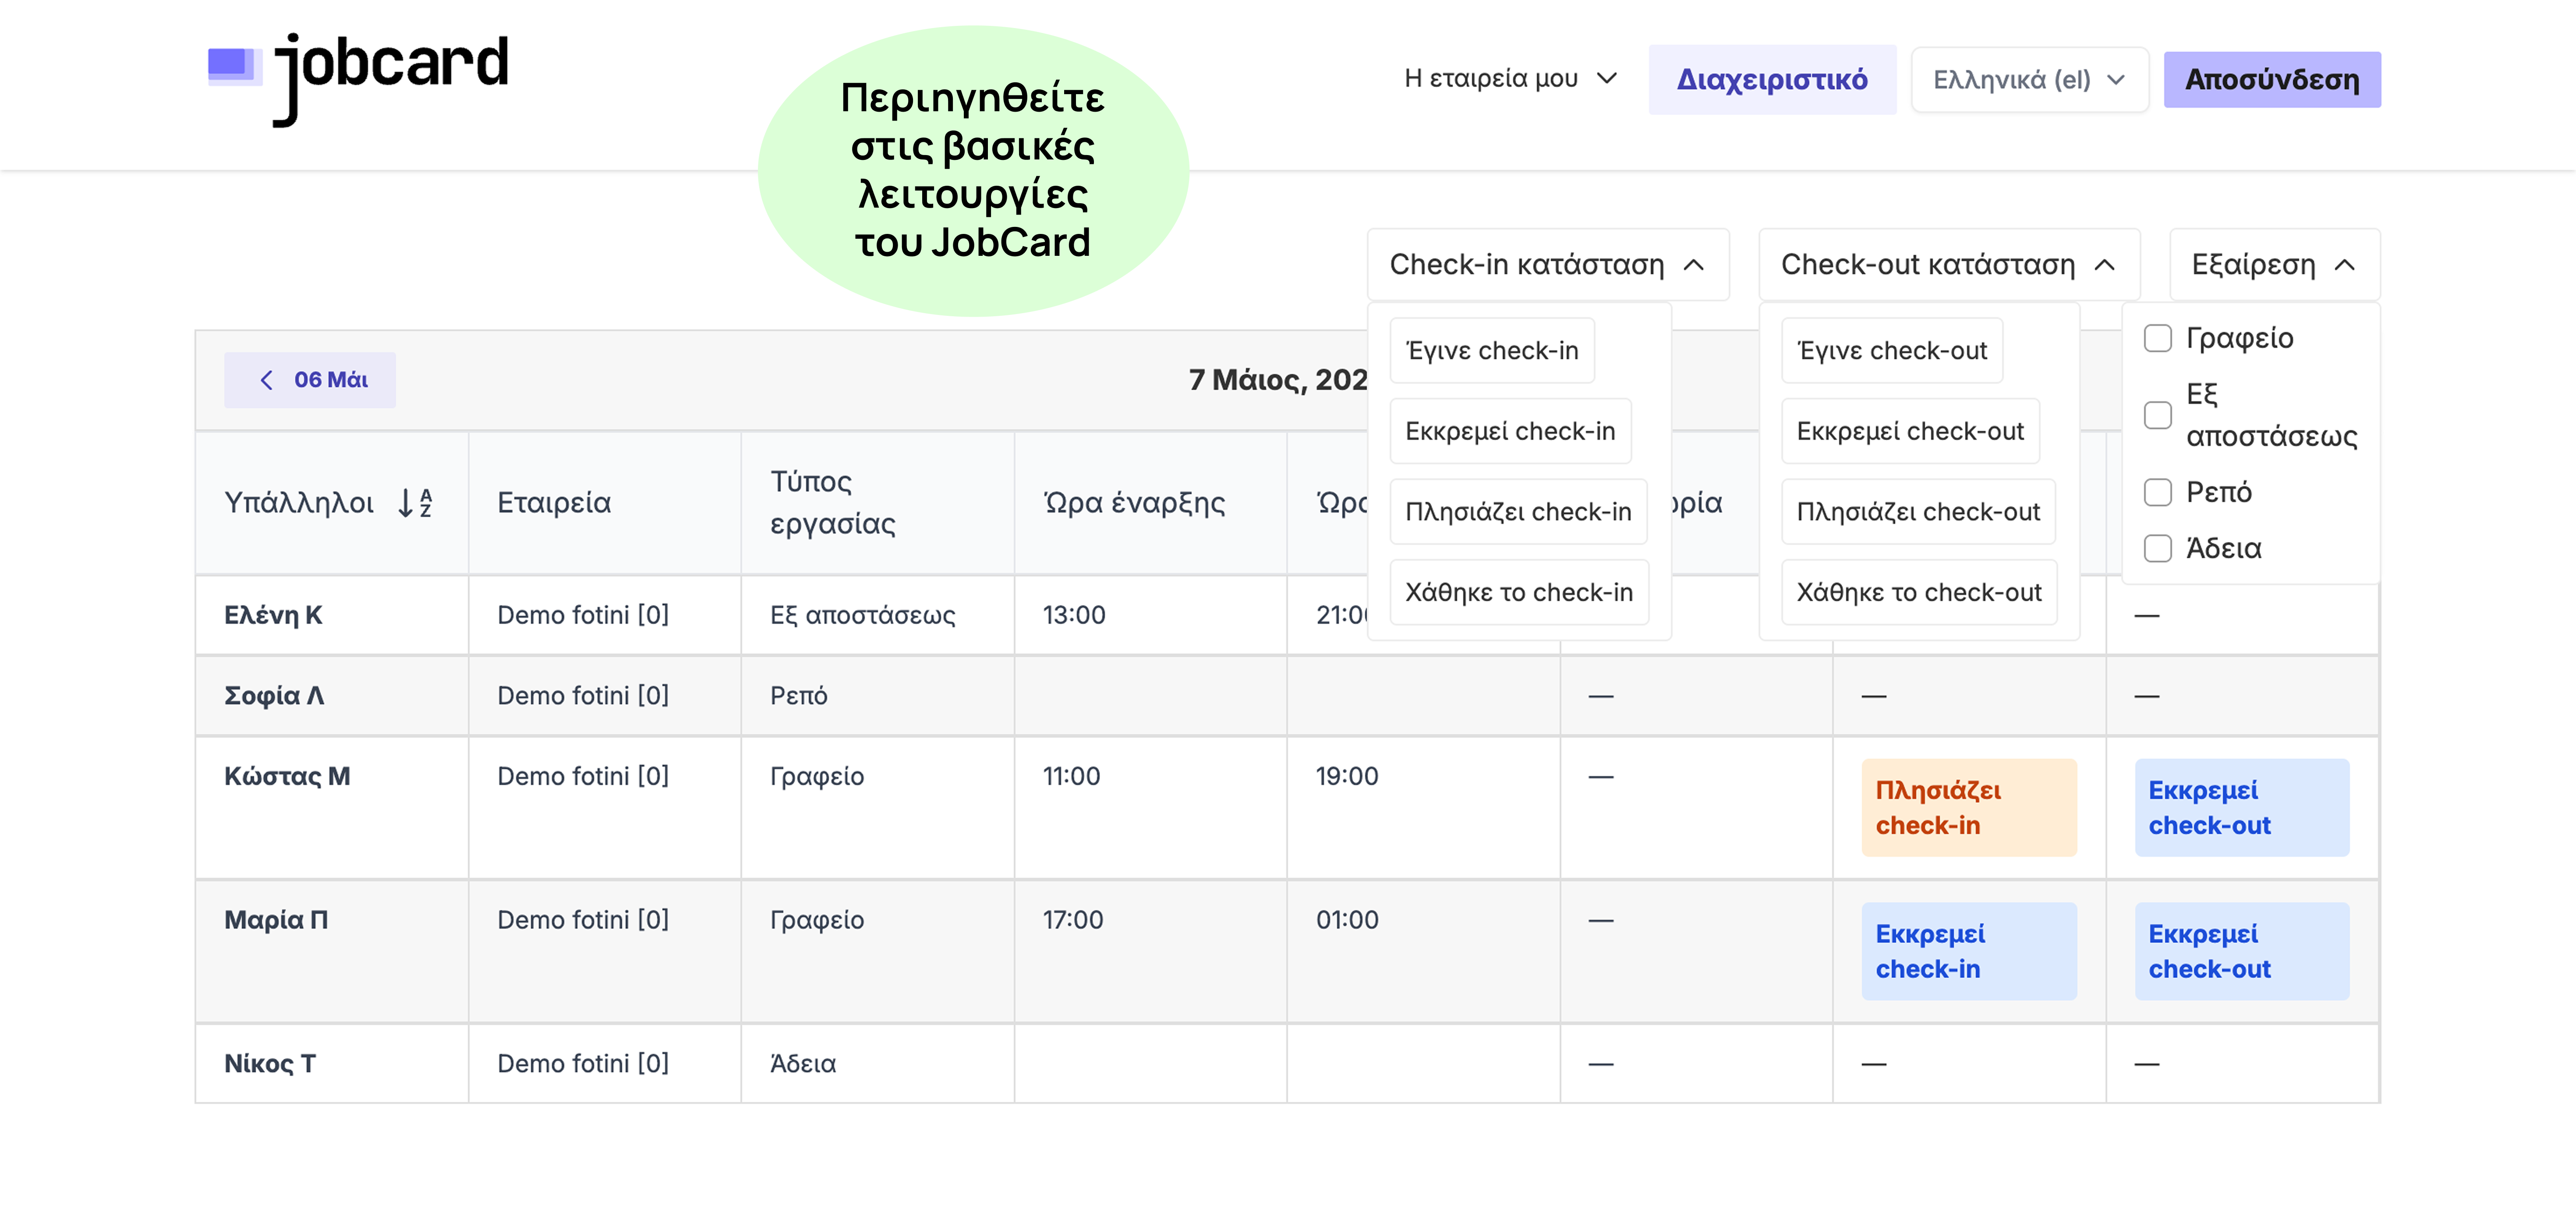Collapse the Check-out κατάσταση filter chevron
The height and width of the screenshot is (1230, 2576).
tap(2104, 265)
